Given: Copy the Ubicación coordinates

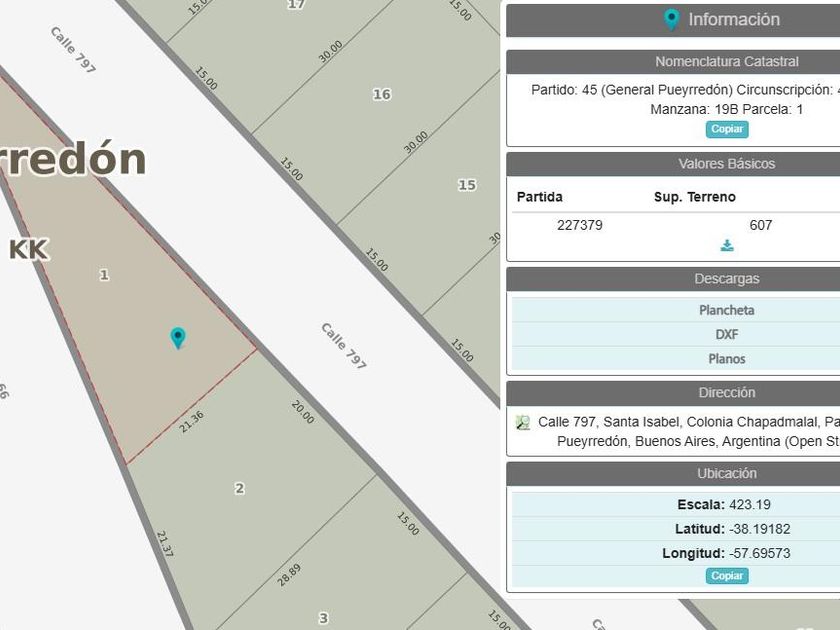Looking at the screenshot, I should coord(727,576).
